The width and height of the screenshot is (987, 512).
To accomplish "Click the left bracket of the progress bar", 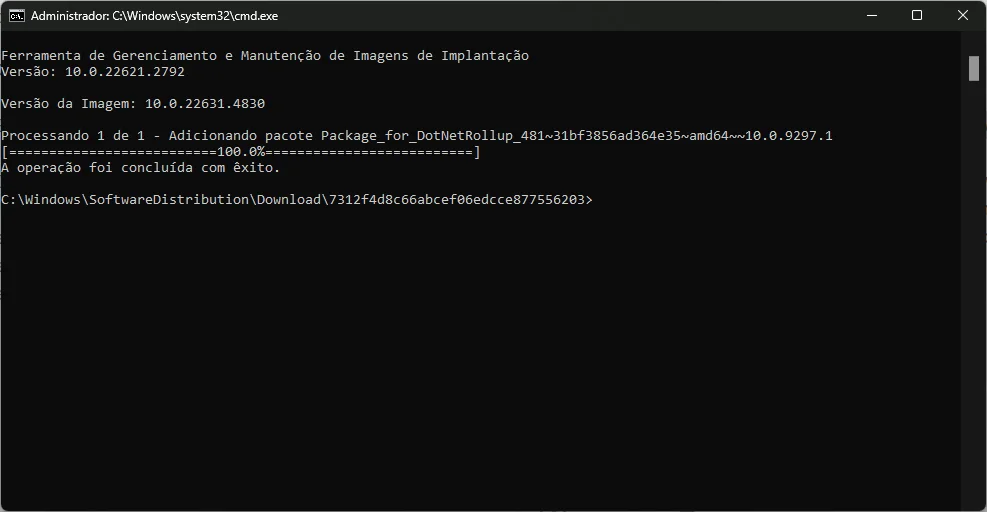I will click(x=5, y=152).
